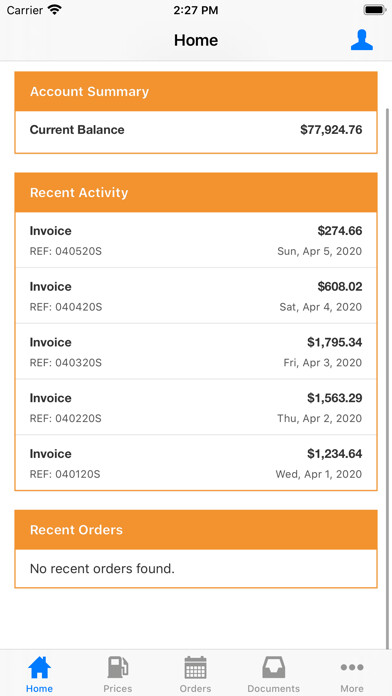Tap the Recent Activity header
392x696 pixels.
[x=196, y=193]
